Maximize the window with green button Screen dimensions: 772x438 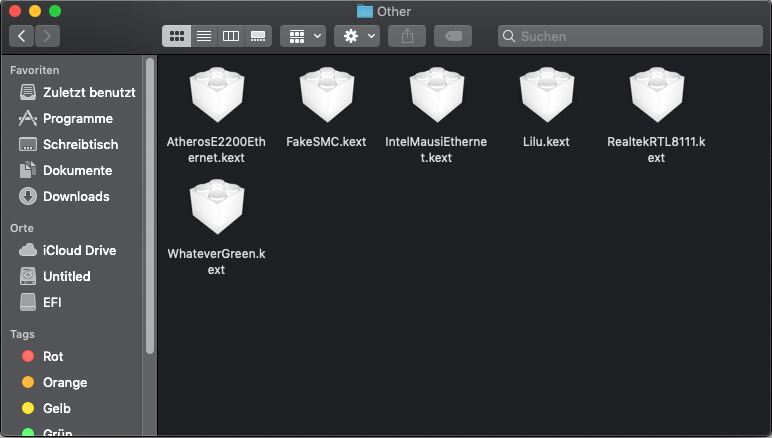coord(55,11)
